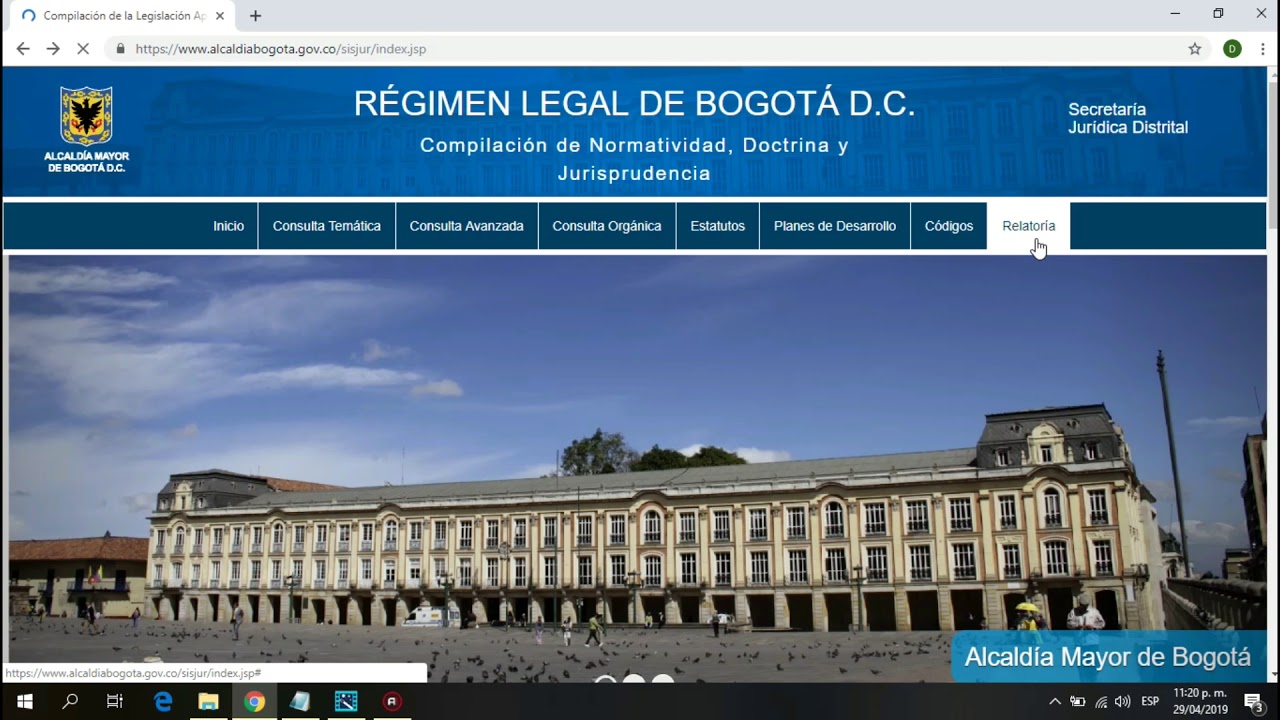This screenshot has height=720, width=1280.
Task: Open Task View on the taskbar
Action: click(115, 702)
